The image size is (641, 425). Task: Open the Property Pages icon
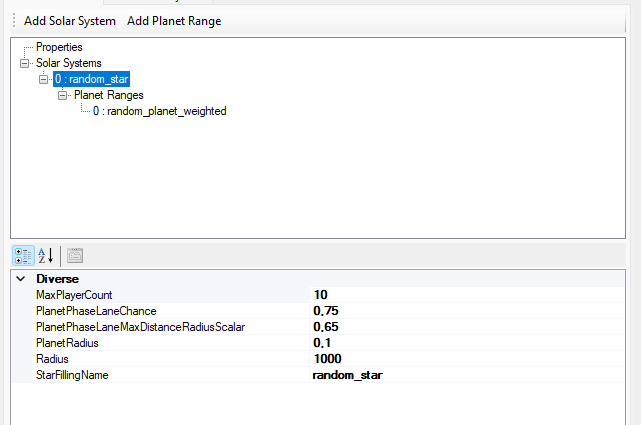click(x=75, y=256)
